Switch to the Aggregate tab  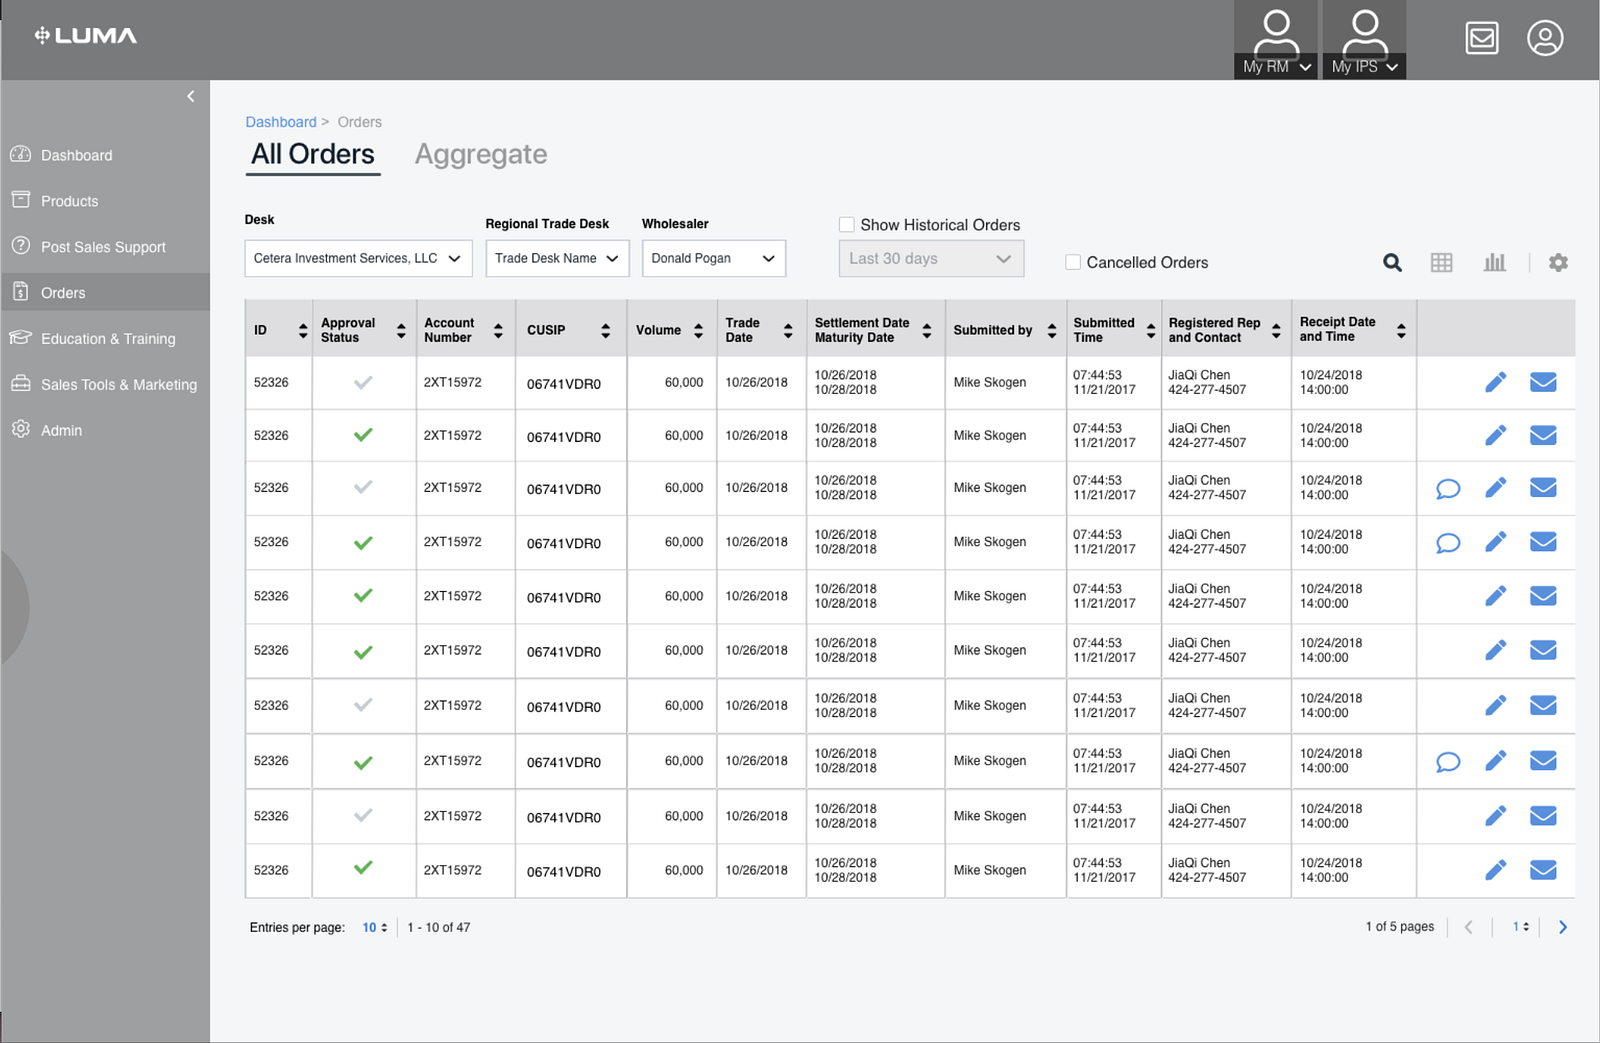pyautogui.click(x=481, y=154)
